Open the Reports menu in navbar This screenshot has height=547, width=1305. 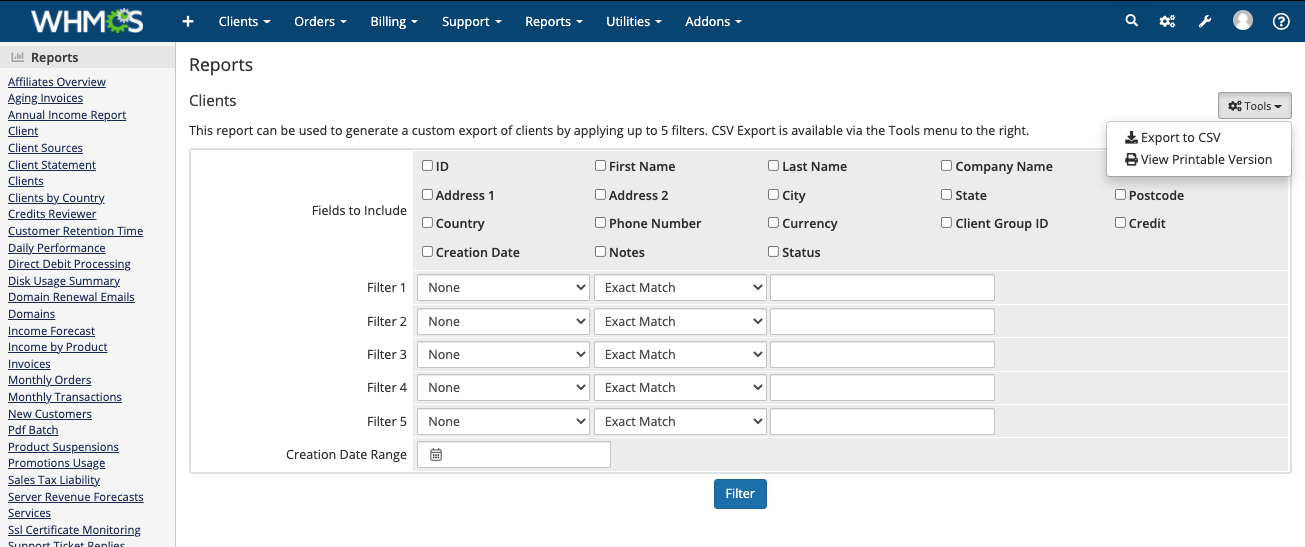click(x=554, y=21)
